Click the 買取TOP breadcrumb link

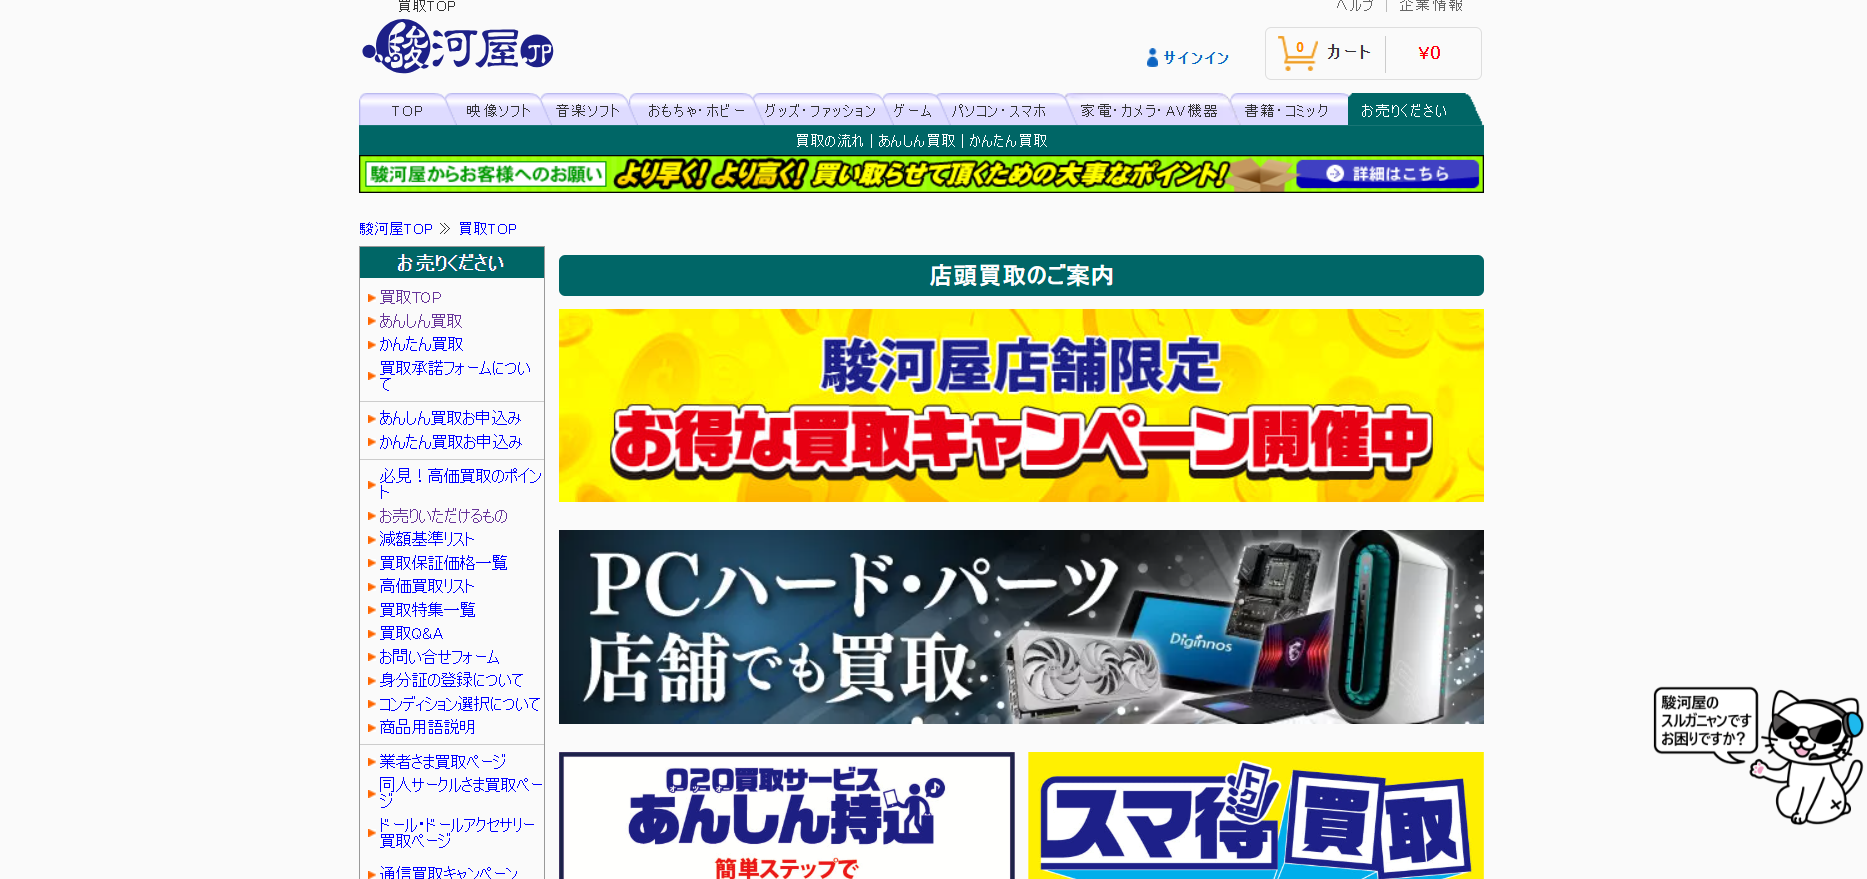coord(488,229)
